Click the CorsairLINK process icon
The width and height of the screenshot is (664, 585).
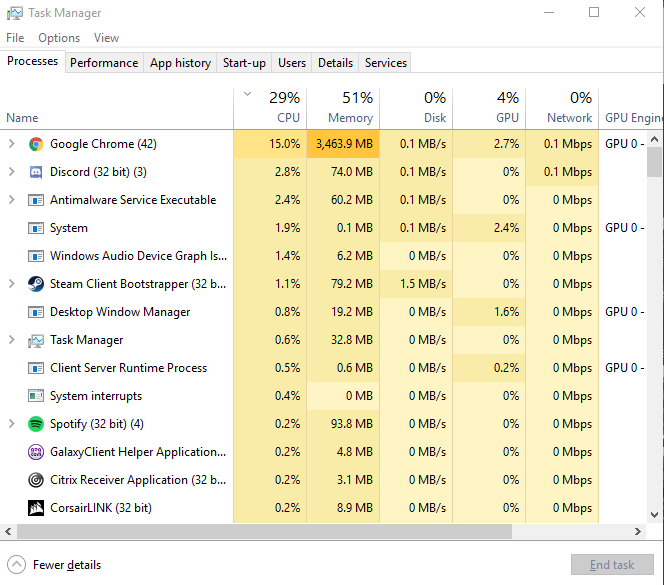[x=36, y=508]
